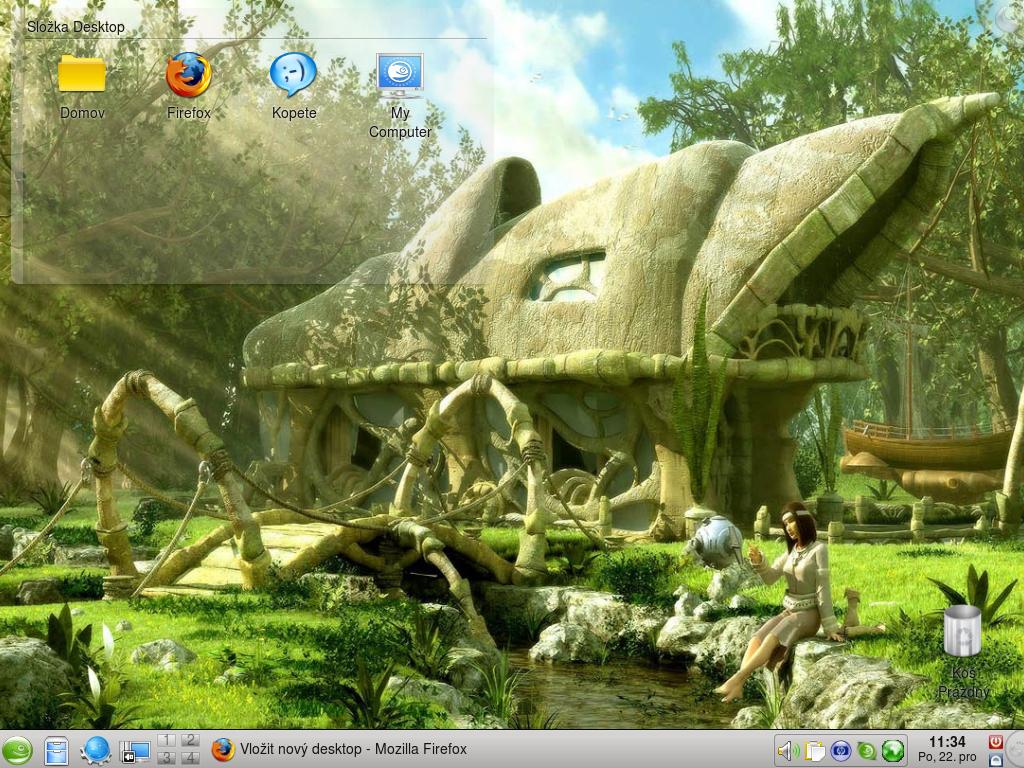Click the clock showing 11:34
The width and height of the screenshot is (1024, 768).
946,742
